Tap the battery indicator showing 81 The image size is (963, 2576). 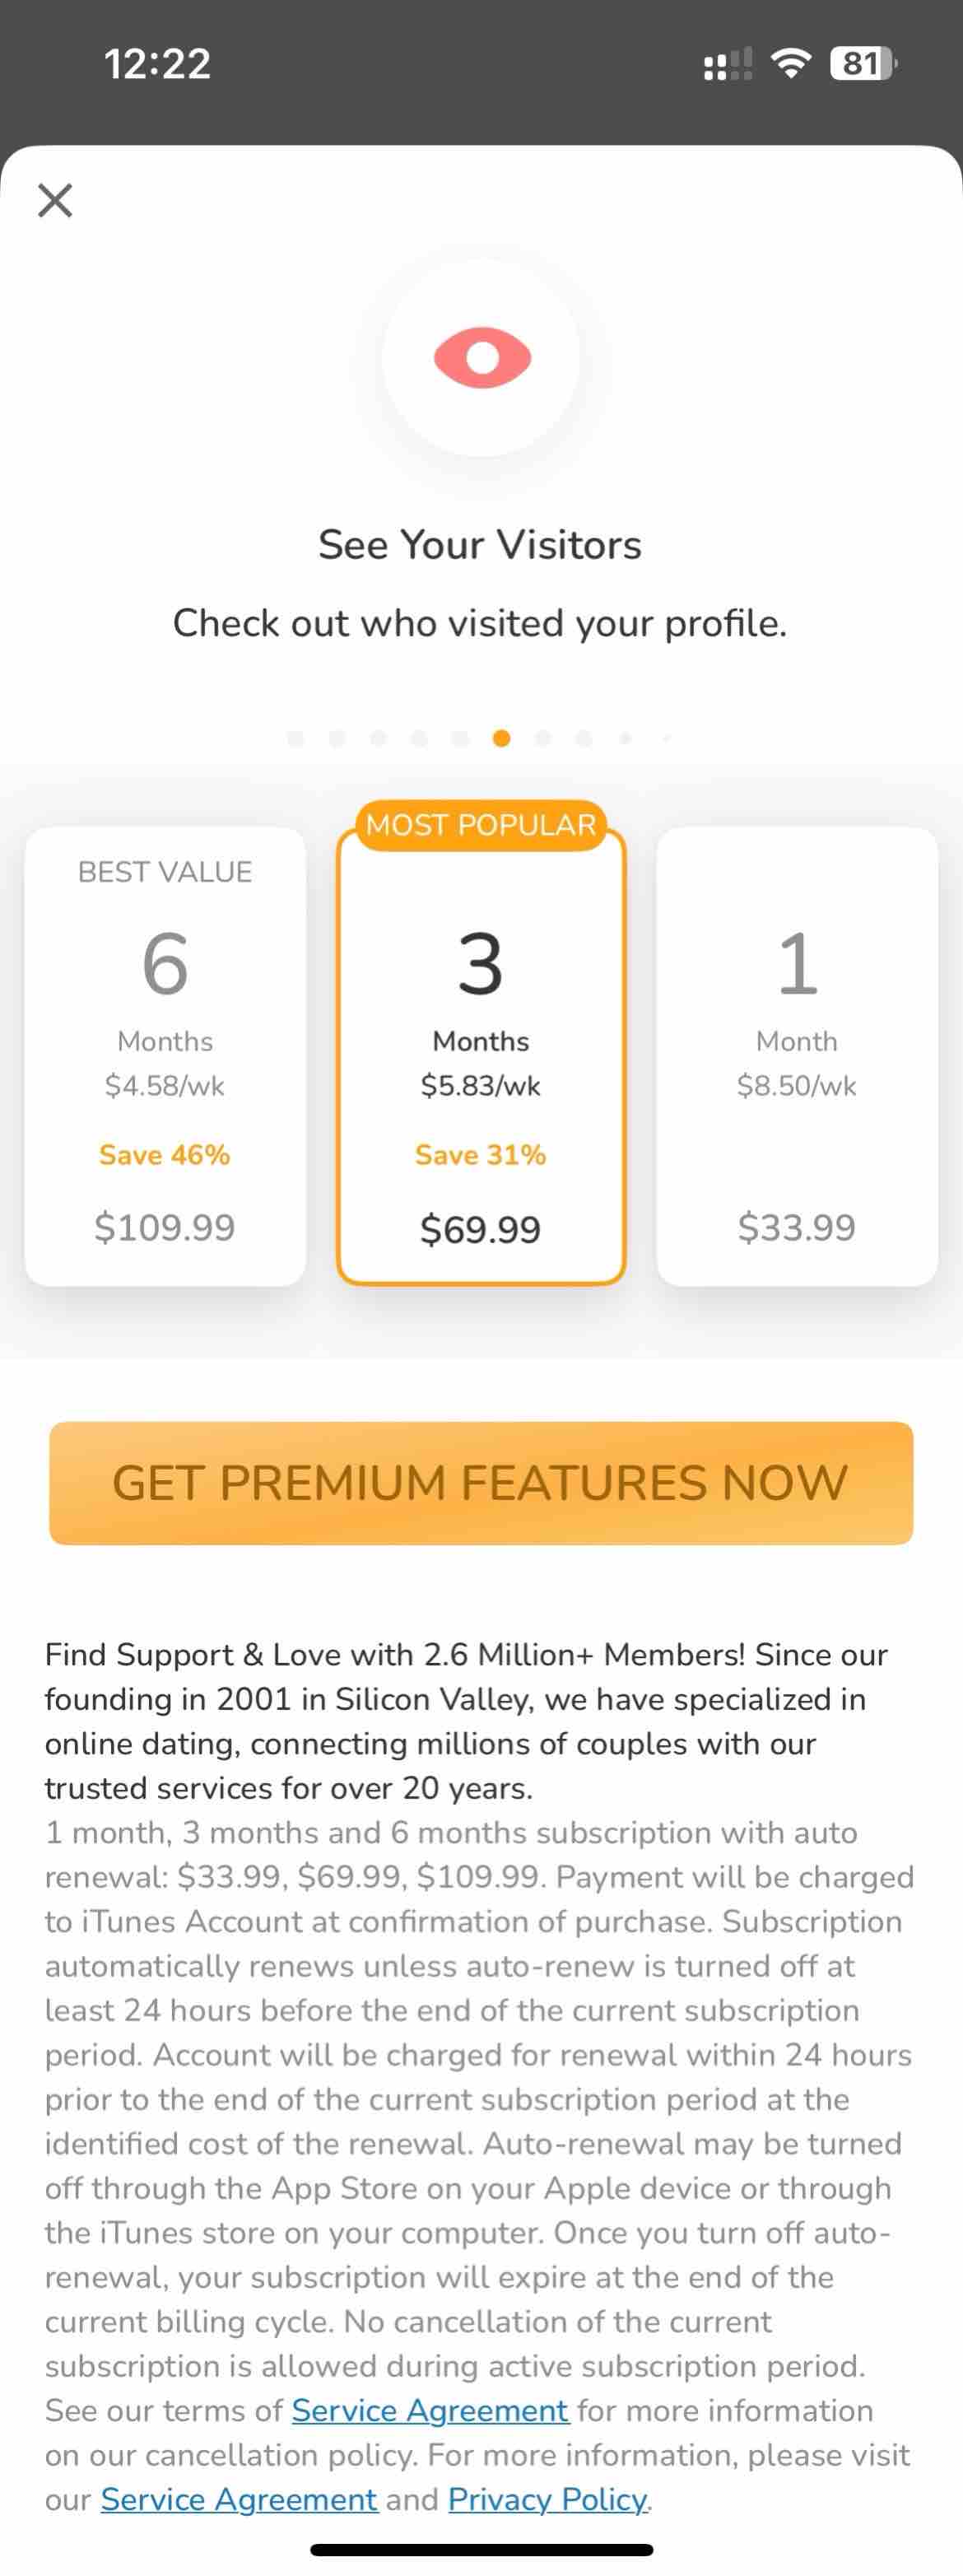pyautogui.click(x=864, y=64)
